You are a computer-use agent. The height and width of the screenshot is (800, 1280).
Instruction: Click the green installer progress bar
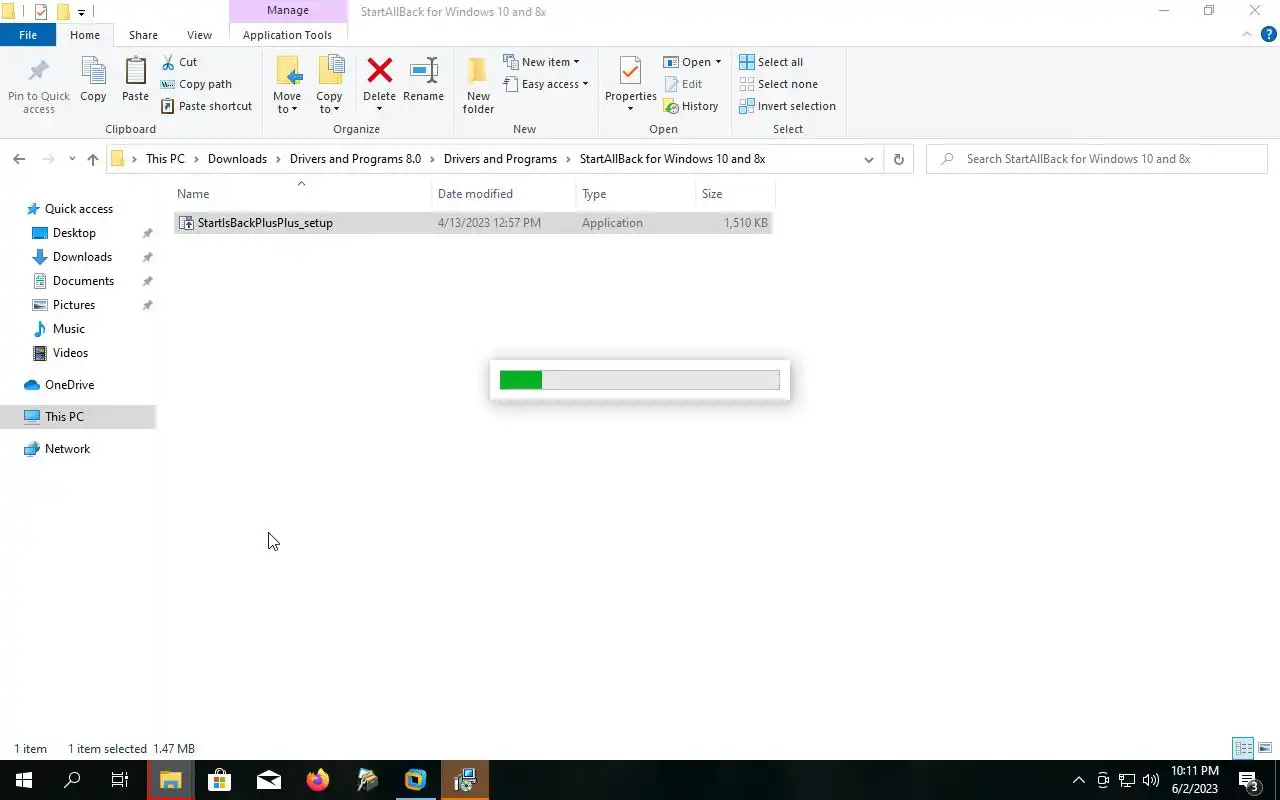pyautogui.click(x=639, y=380)
